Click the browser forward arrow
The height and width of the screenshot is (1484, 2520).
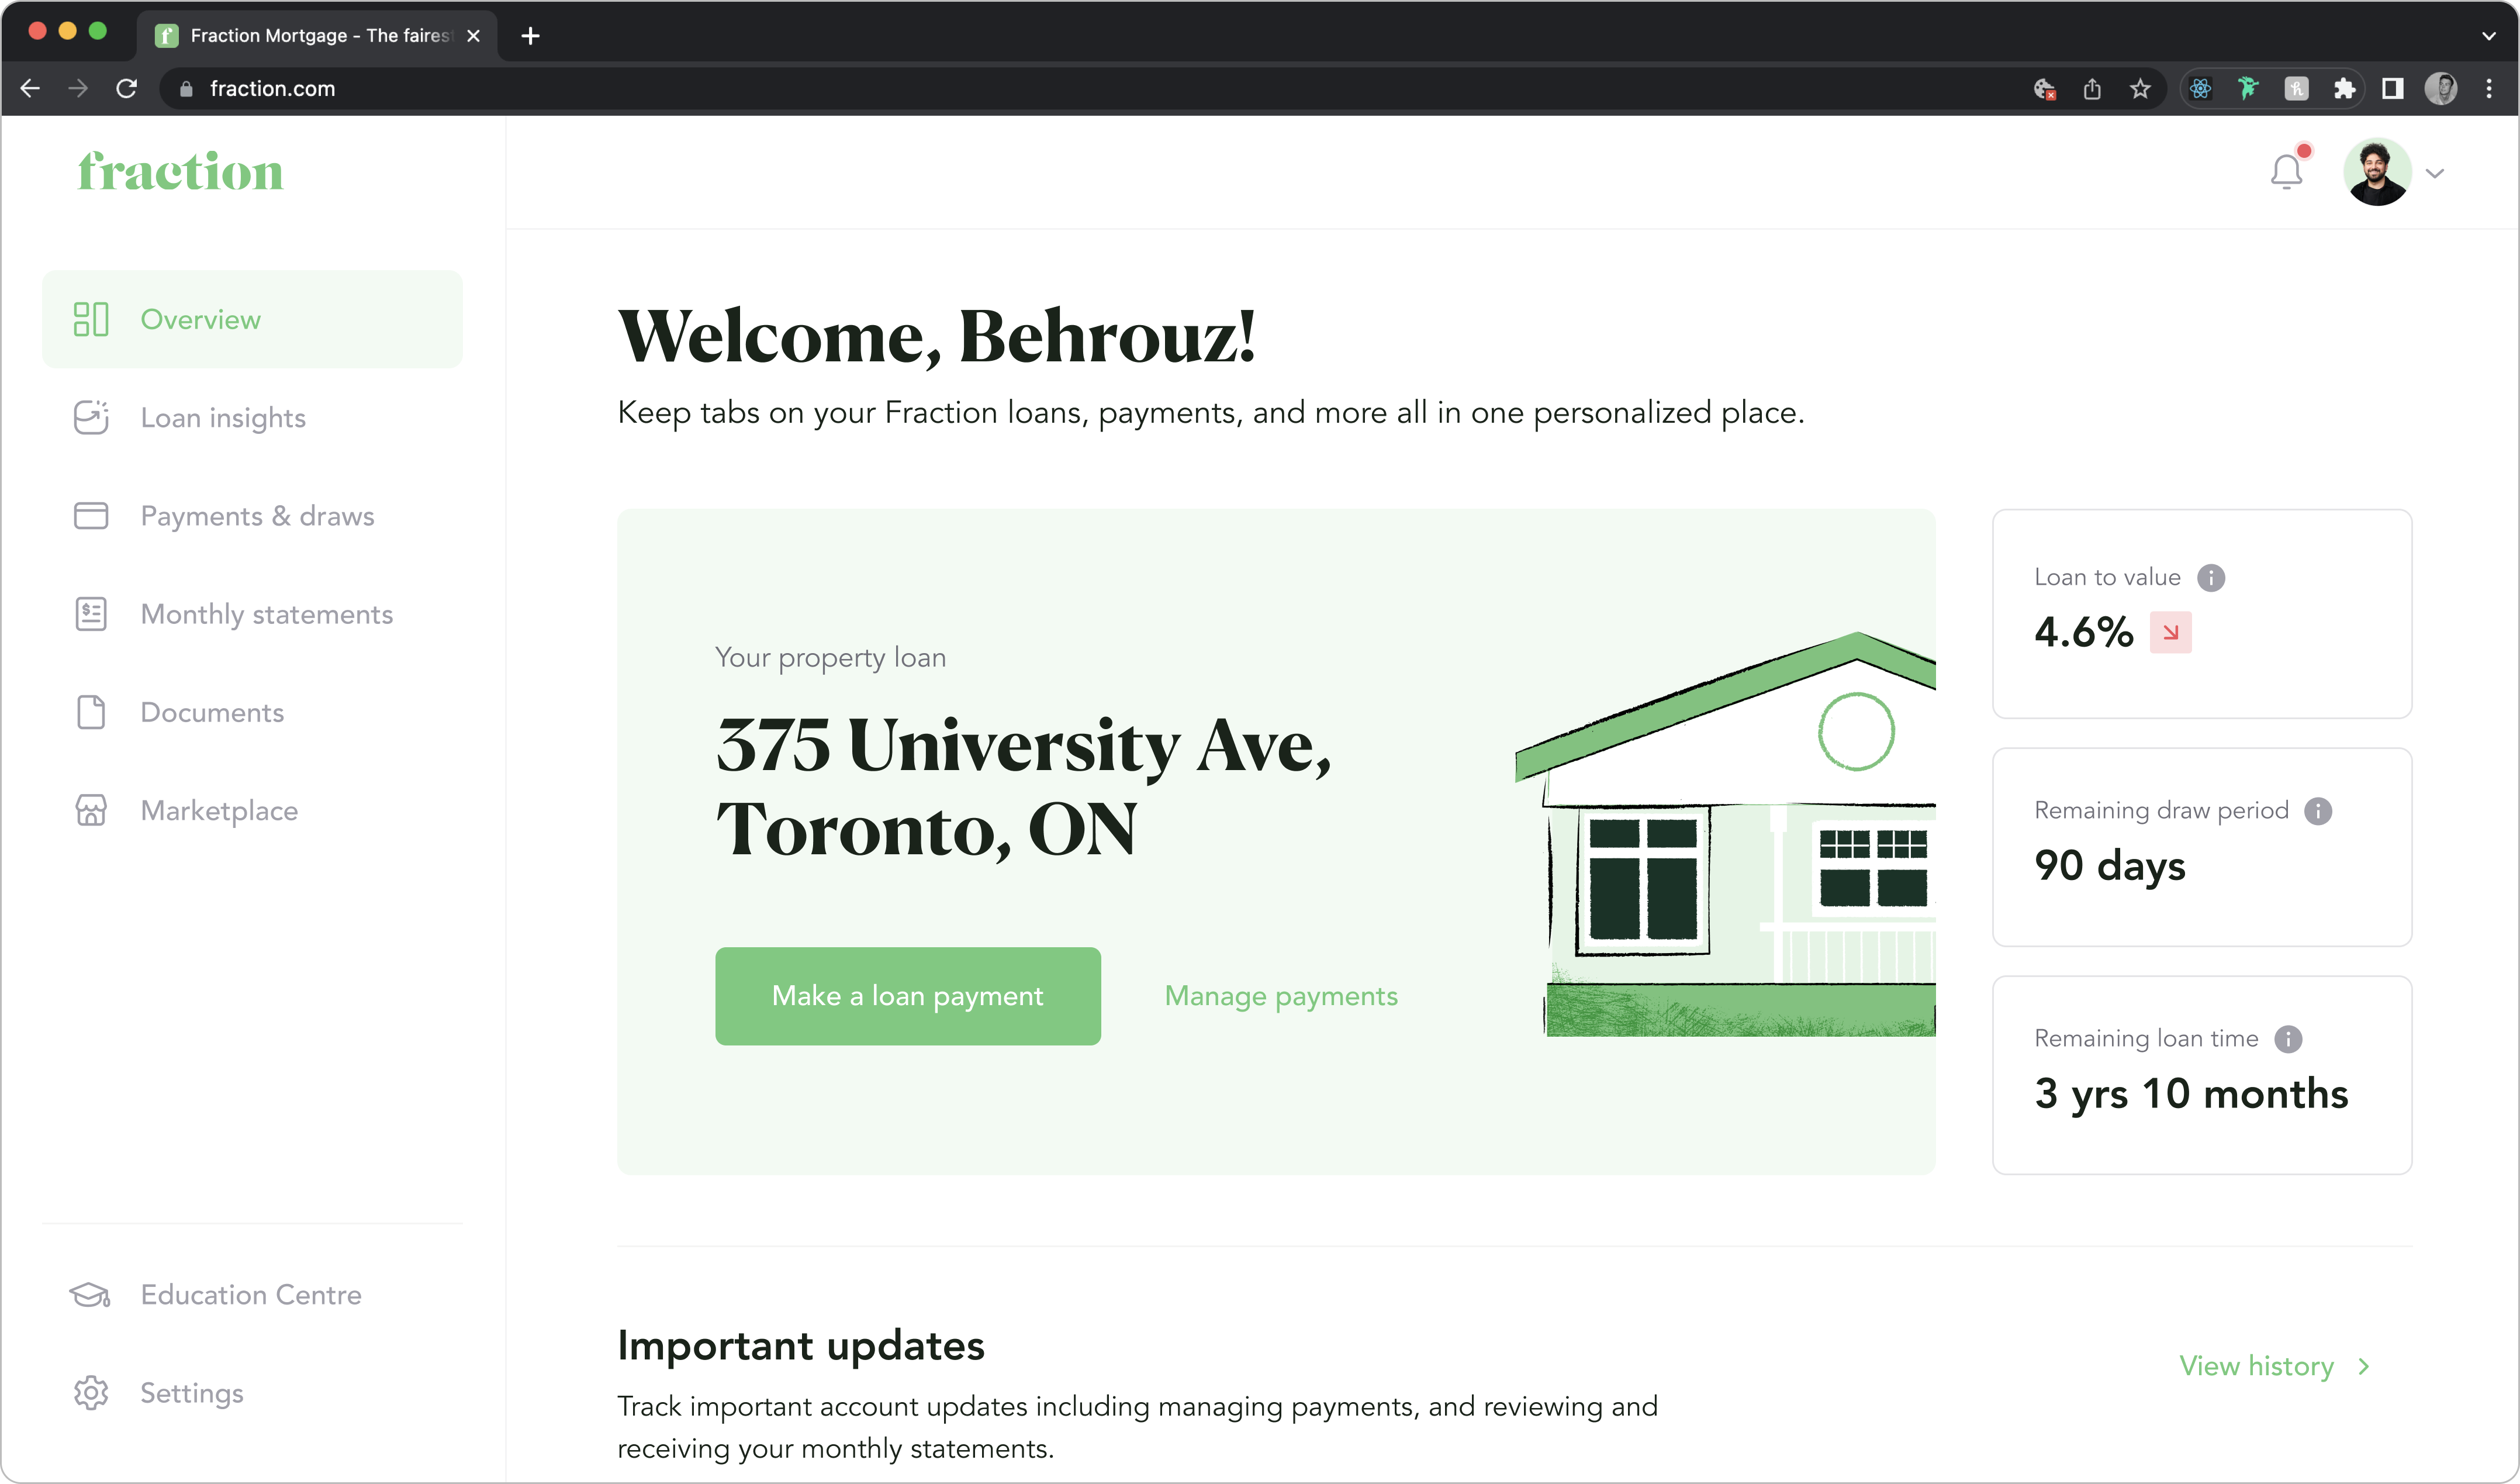[78, 89]
